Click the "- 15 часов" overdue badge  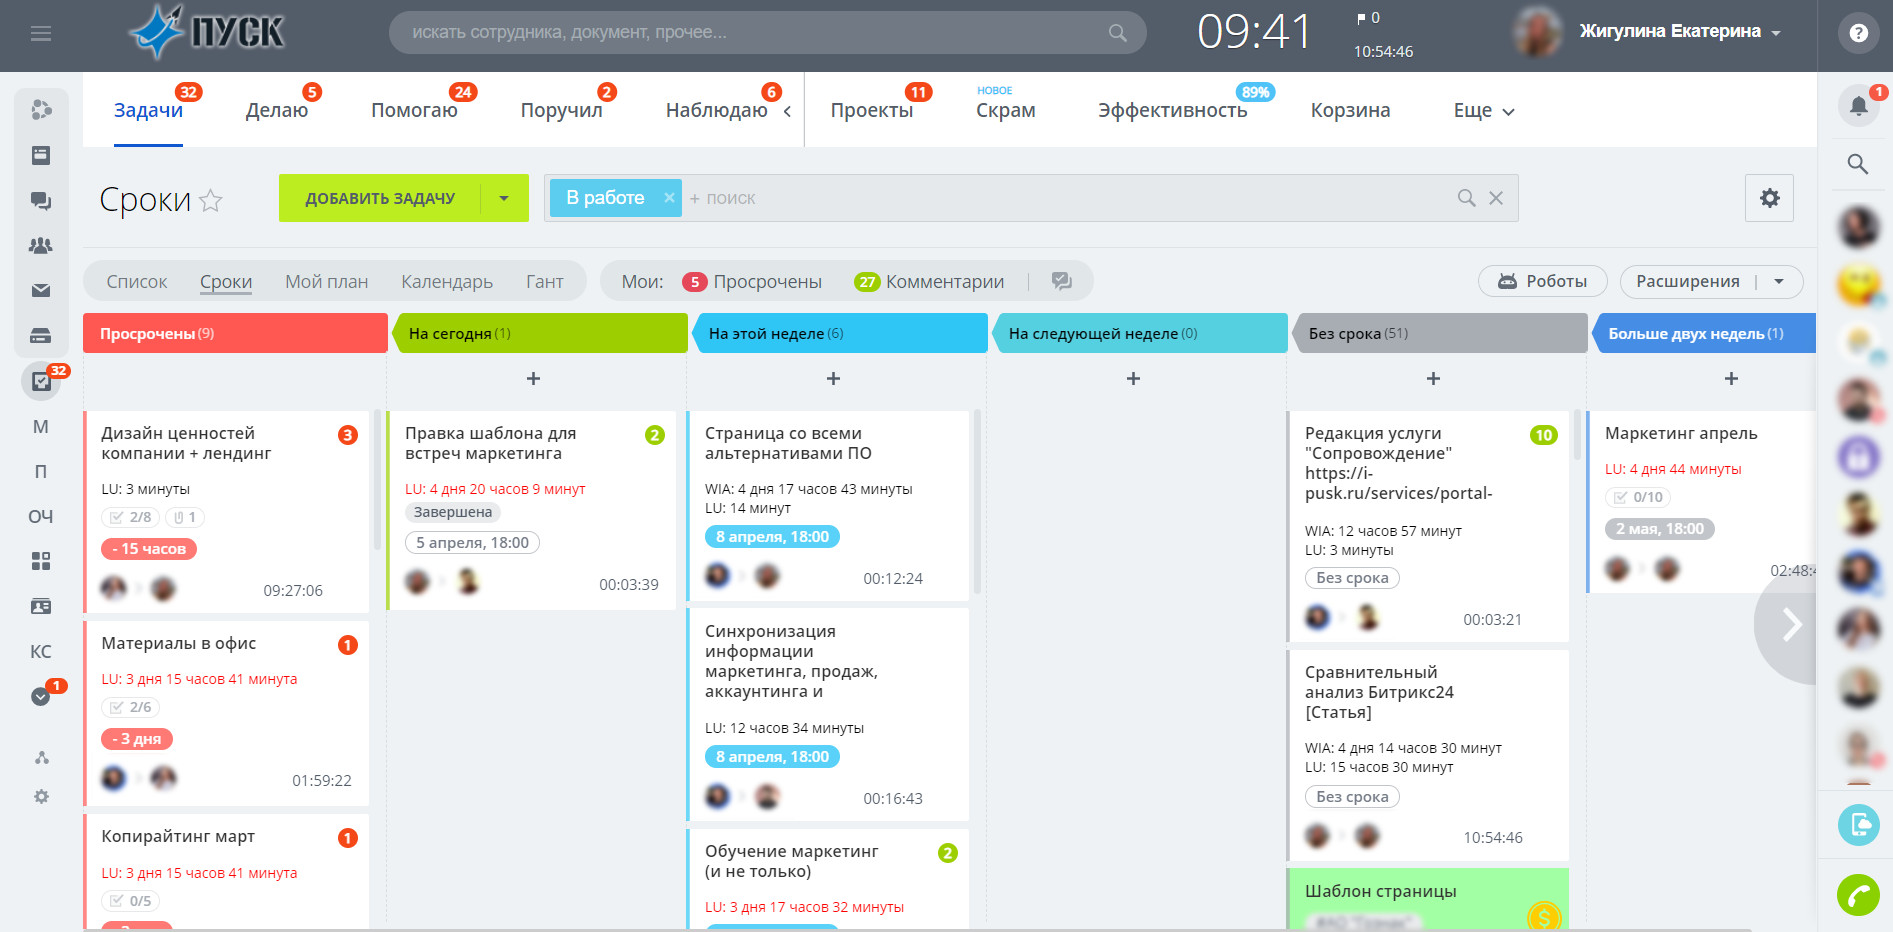(x=149, y=549)
